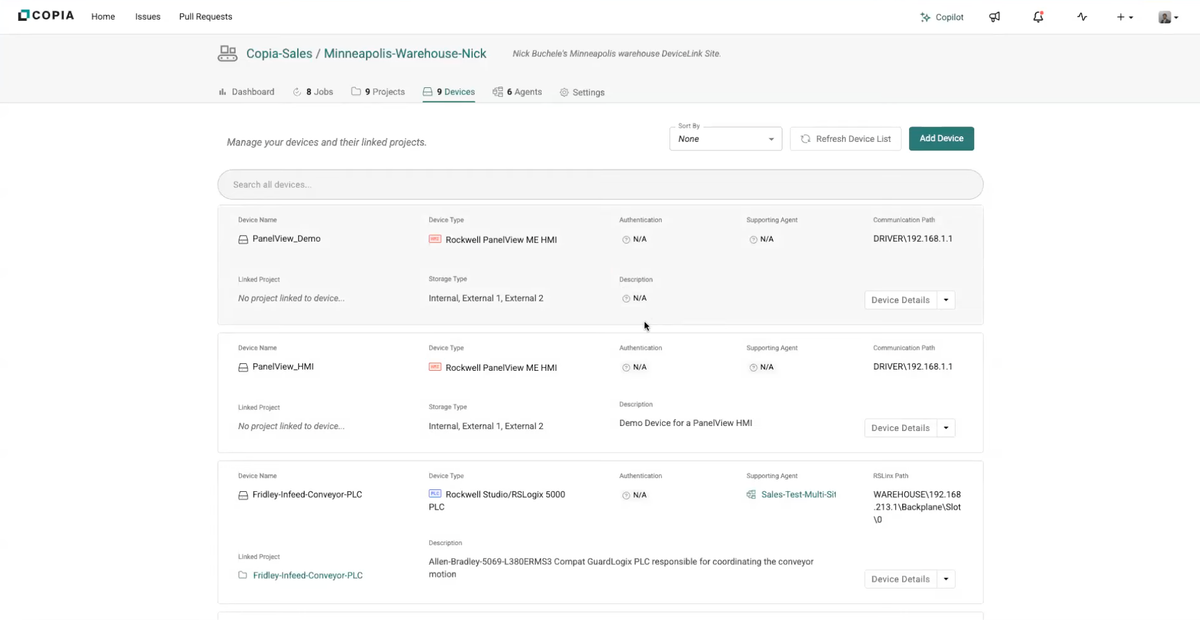
Task: Click Fridley-Infeed-Conveyor-PLC authentication N/A icon
Action: point(626,496)
